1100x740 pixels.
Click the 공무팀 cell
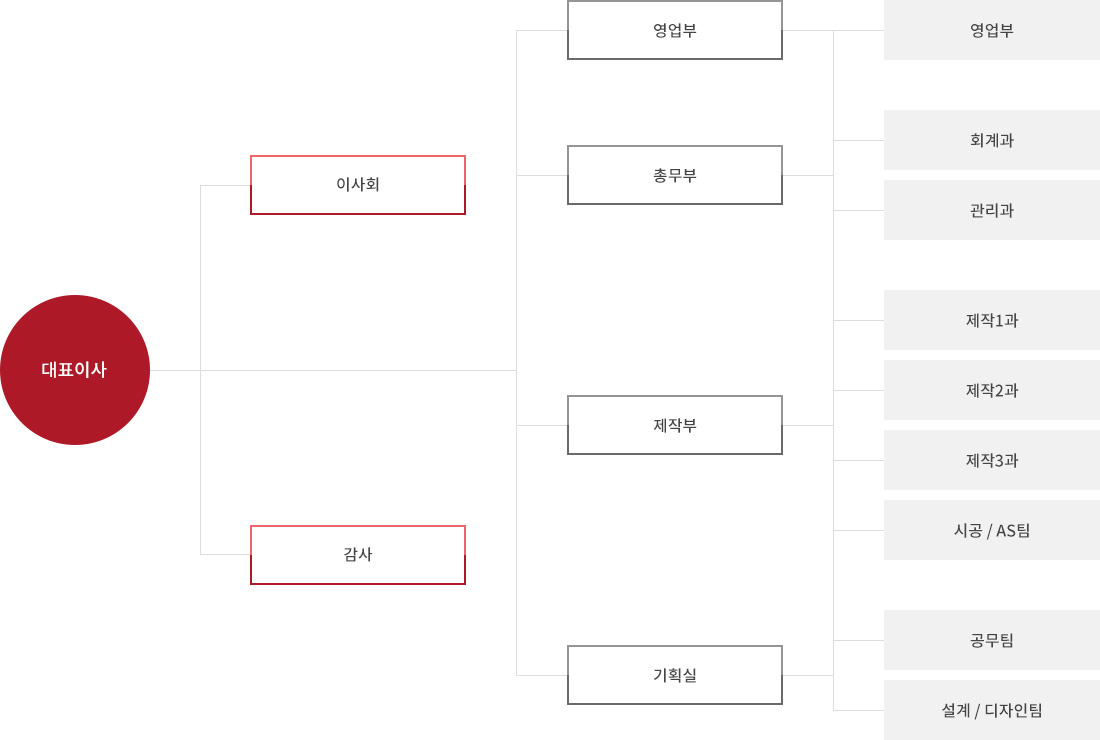click(x=992, y=640)
